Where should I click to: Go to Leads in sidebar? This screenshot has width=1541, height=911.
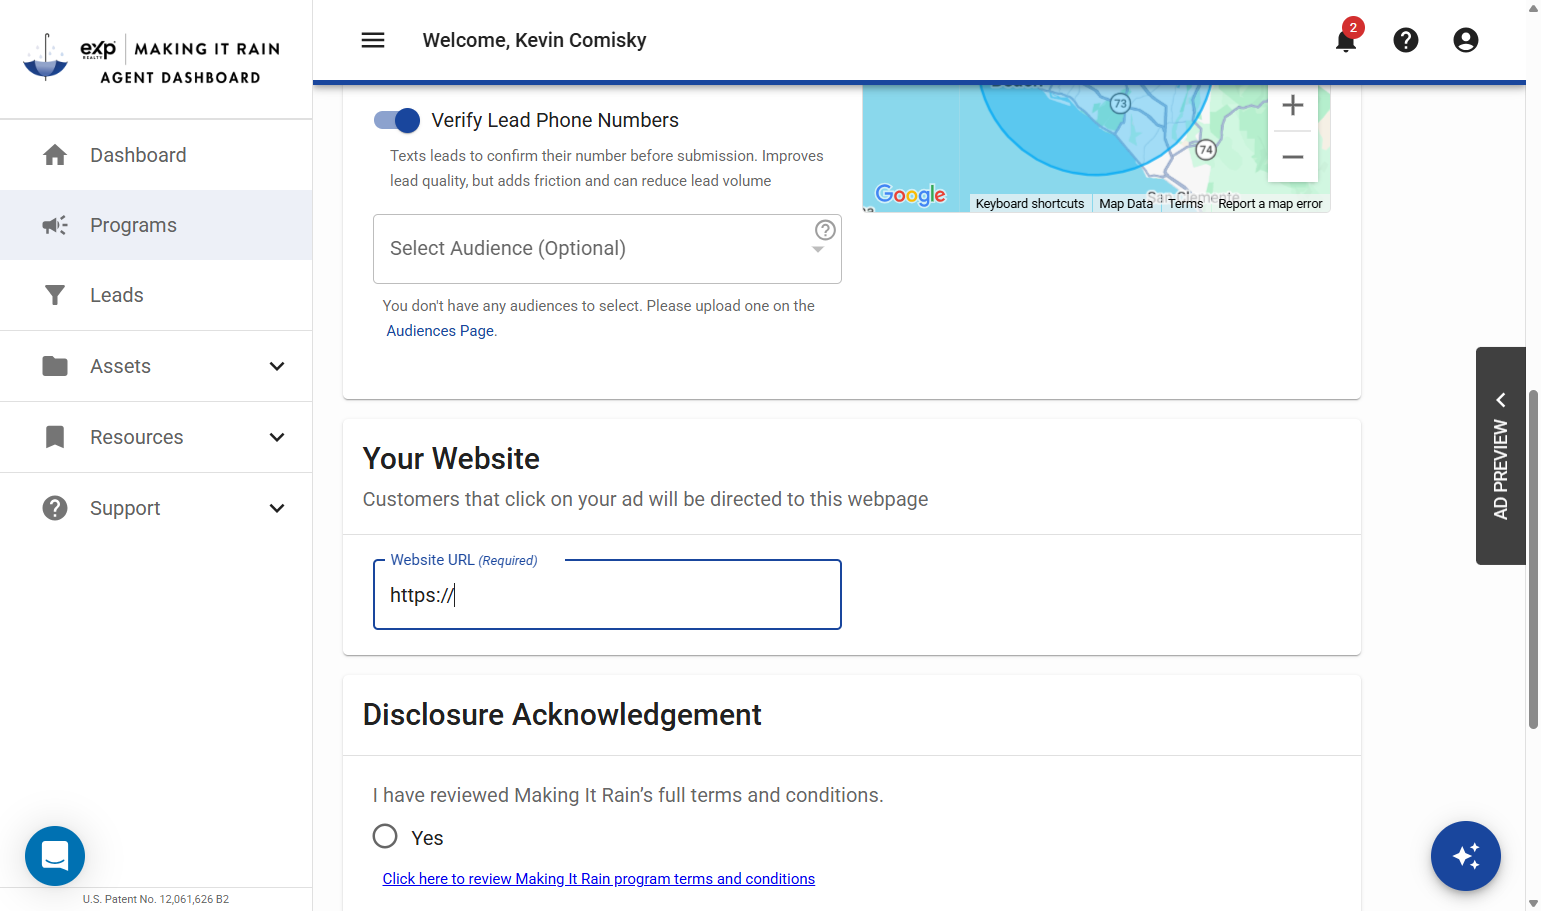156,295
